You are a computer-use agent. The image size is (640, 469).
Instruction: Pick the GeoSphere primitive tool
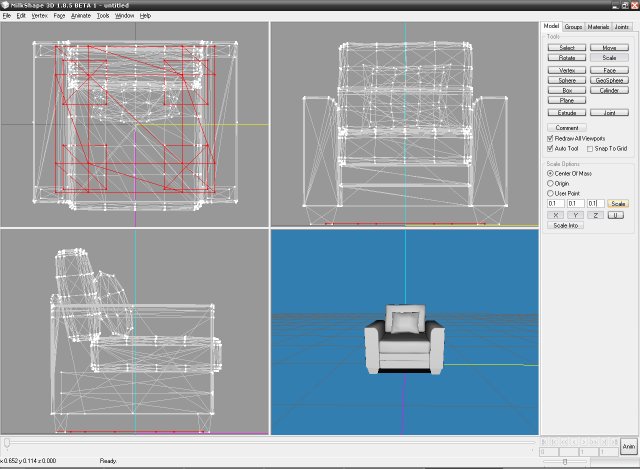click(609, 80)
